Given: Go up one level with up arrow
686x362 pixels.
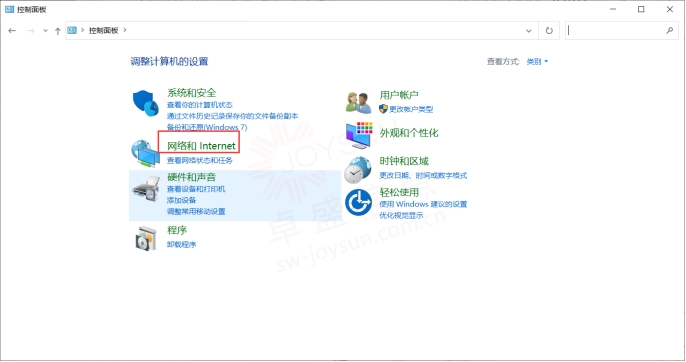Looking at the screenshot, I should (x=58, y=31).
